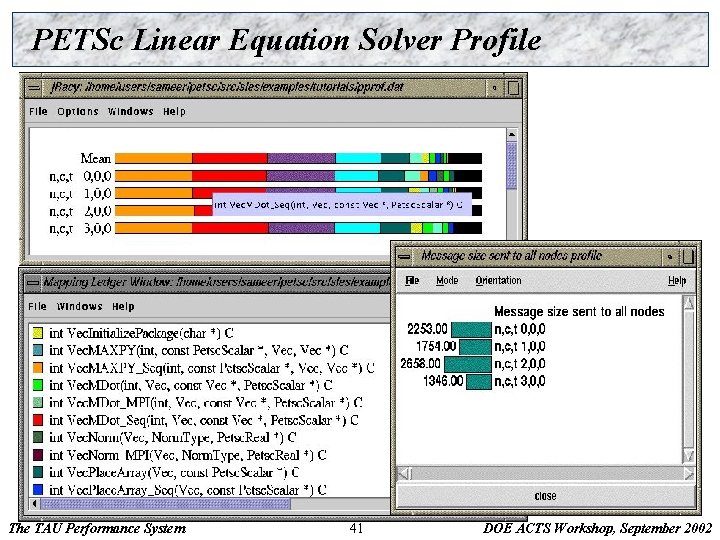Click message size bar for n,c,t 0,0,0
The height and width of the screenshot is (540, 720).
tap(471, 329)
